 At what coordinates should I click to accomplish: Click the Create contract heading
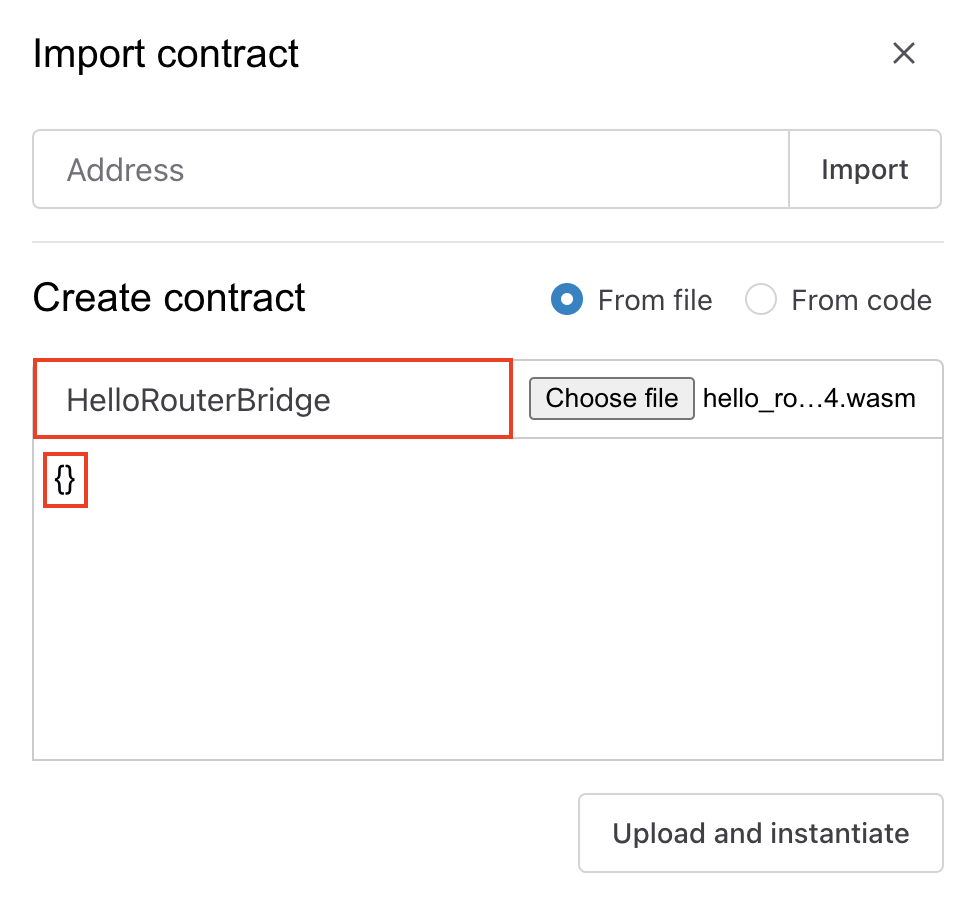[169, 298]
